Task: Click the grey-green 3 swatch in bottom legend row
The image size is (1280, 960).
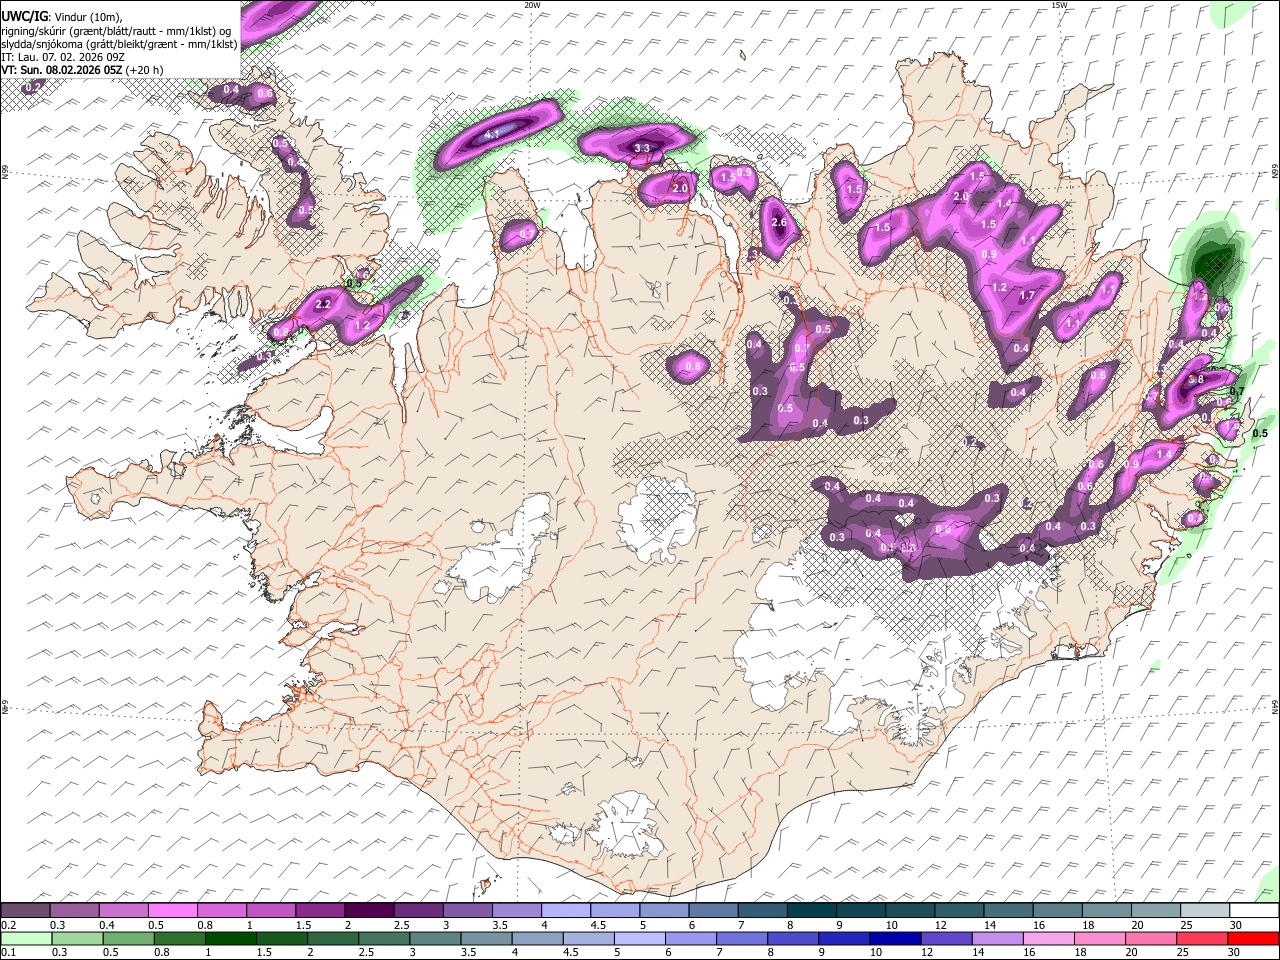Action: tap(435, 939)
